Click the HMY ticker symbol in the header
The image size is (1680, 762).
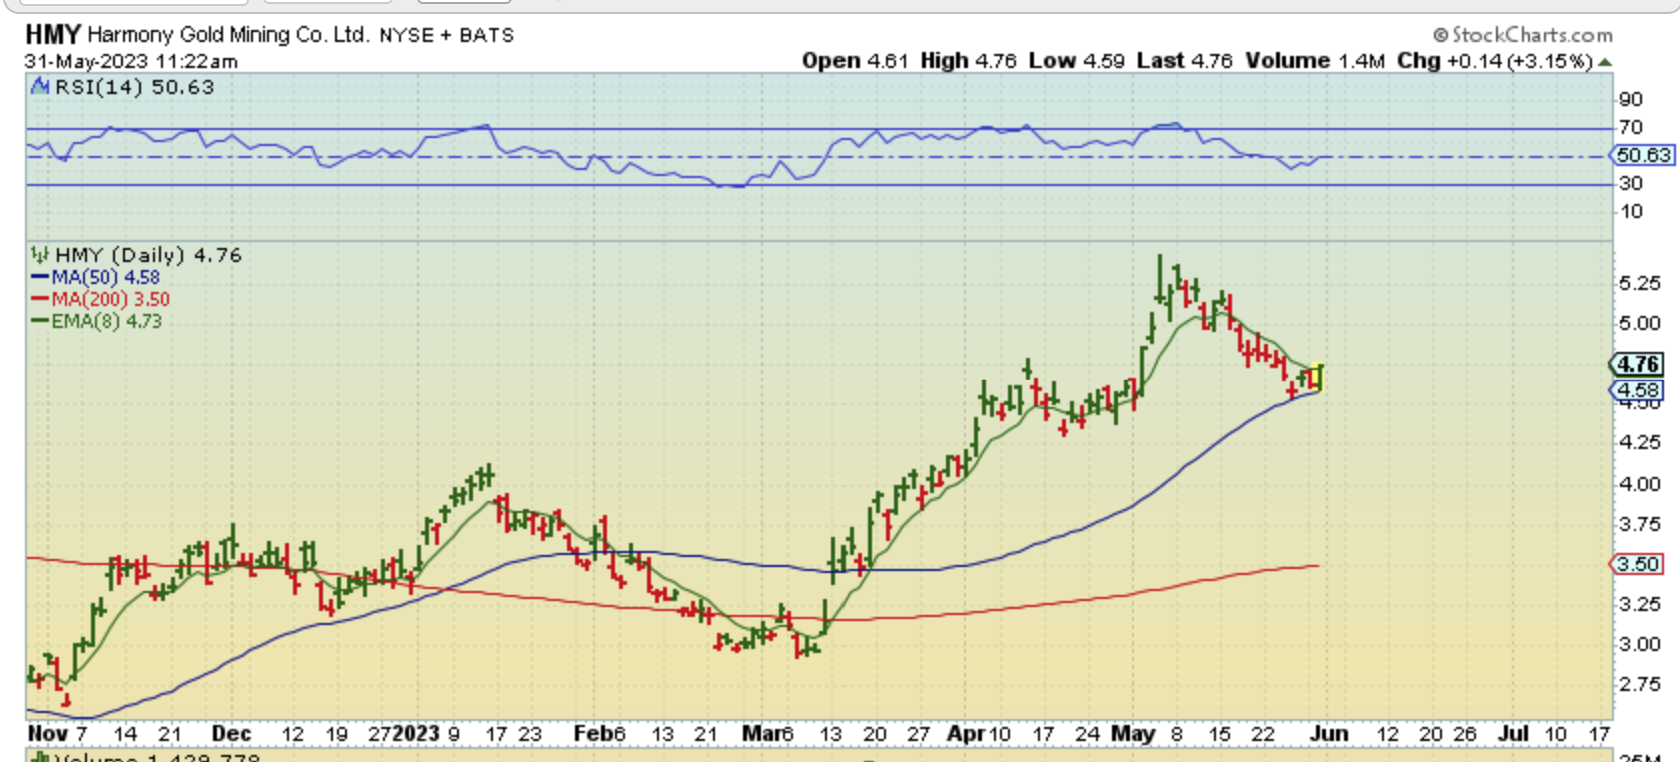[53, 35]
